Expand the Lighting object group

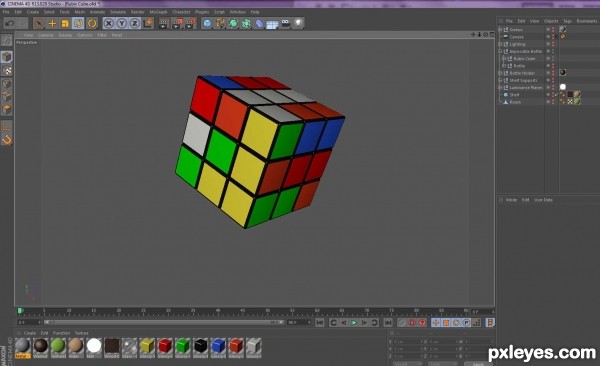click(x=500, y=44)
